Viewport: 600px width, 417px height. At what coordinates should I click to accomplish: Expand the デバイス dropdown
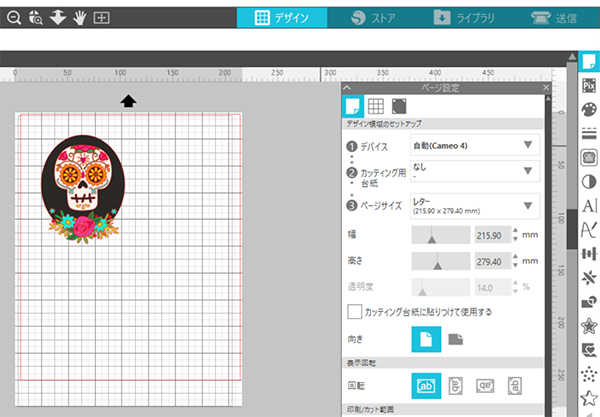[x=475, y=145]
